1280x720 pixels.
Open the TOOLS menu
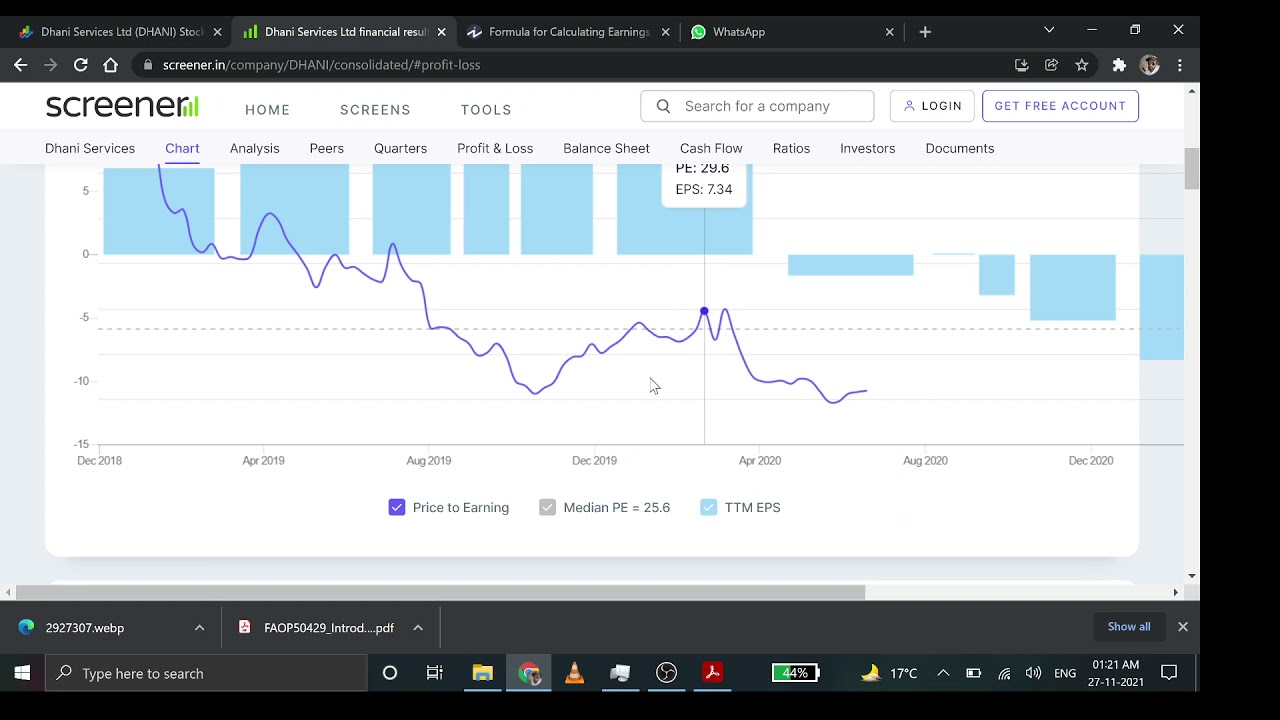click(x=486, y=110)
